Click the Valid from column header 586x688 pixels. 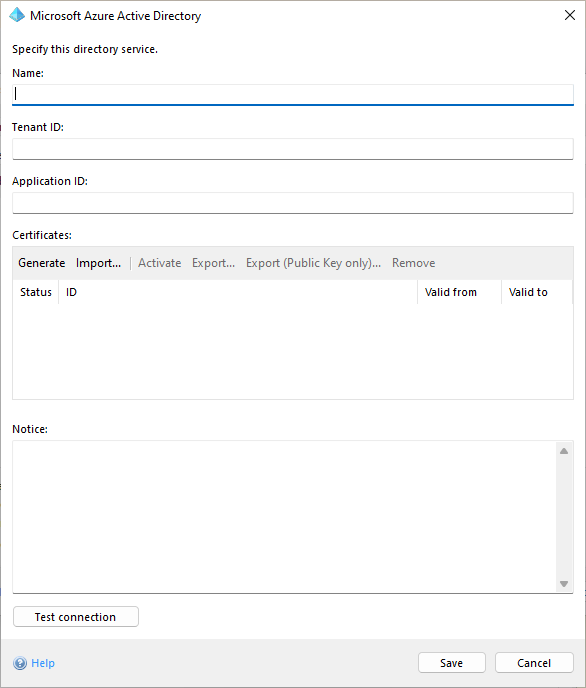click(459, 292)
